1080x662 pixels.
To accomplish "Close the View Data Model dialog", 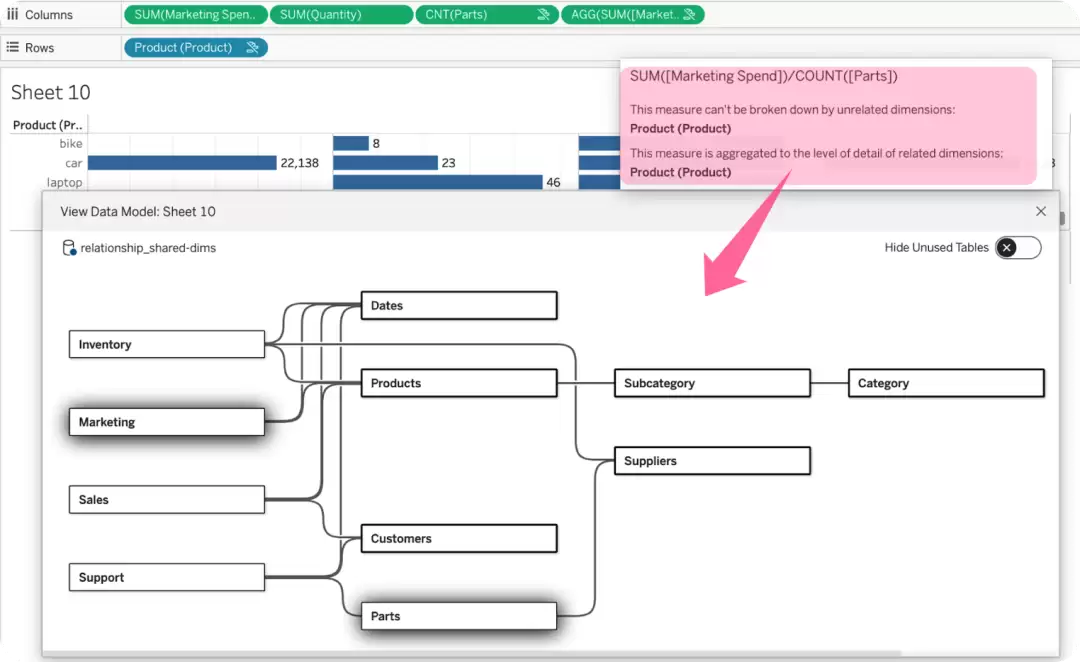I will (1041, 211).
